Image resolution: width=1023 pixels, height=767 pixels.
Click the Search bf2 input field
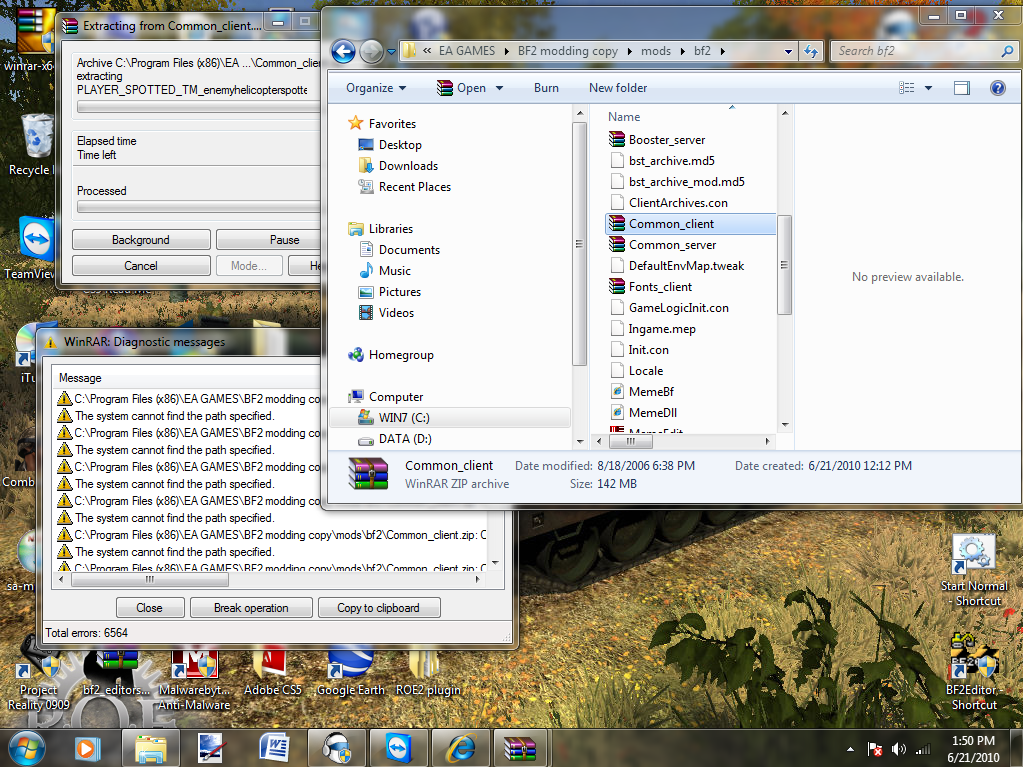pos(915,51)
